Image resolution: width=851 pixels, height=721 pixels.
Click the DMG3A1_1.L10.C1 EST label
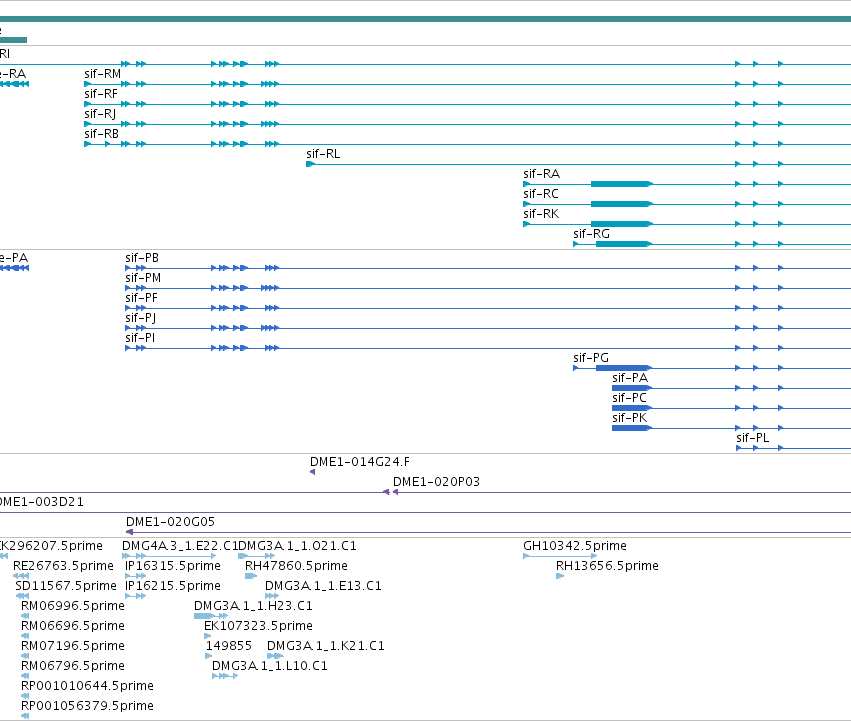coord(270,666)
